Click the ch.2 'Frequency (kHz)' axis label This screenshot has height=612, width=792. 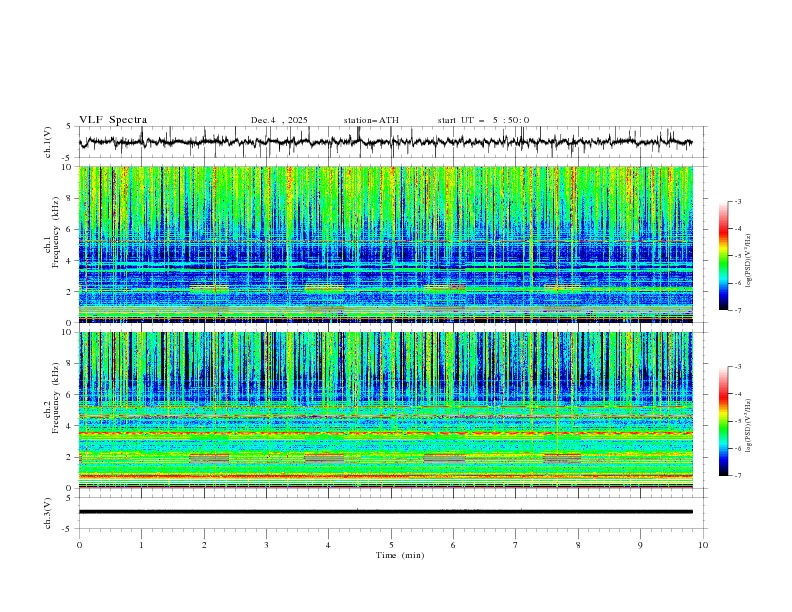pos(56,397)
